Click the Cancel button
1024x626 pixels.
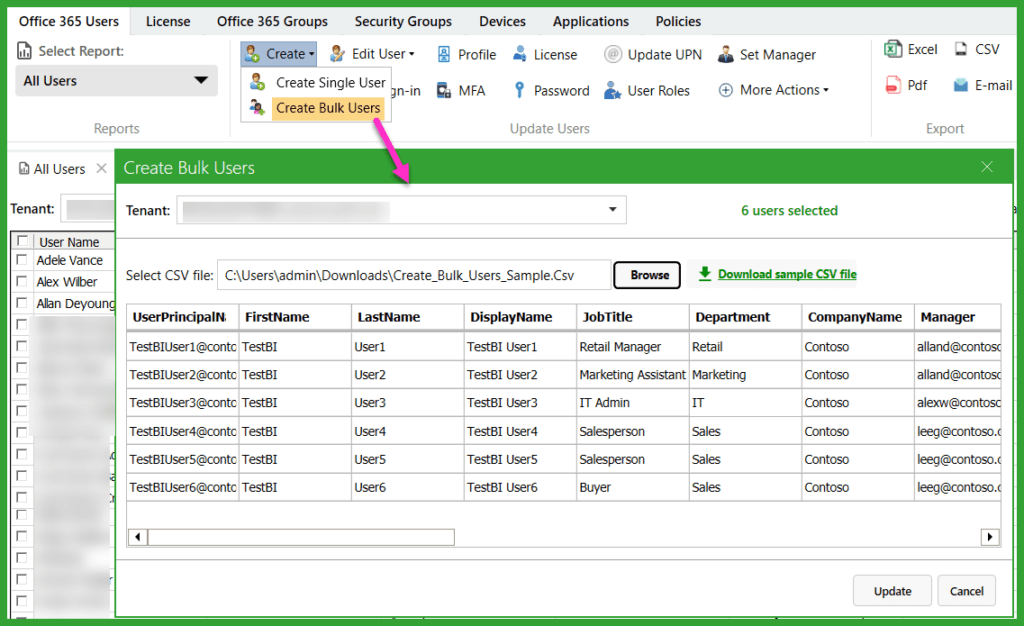[967, 591]
